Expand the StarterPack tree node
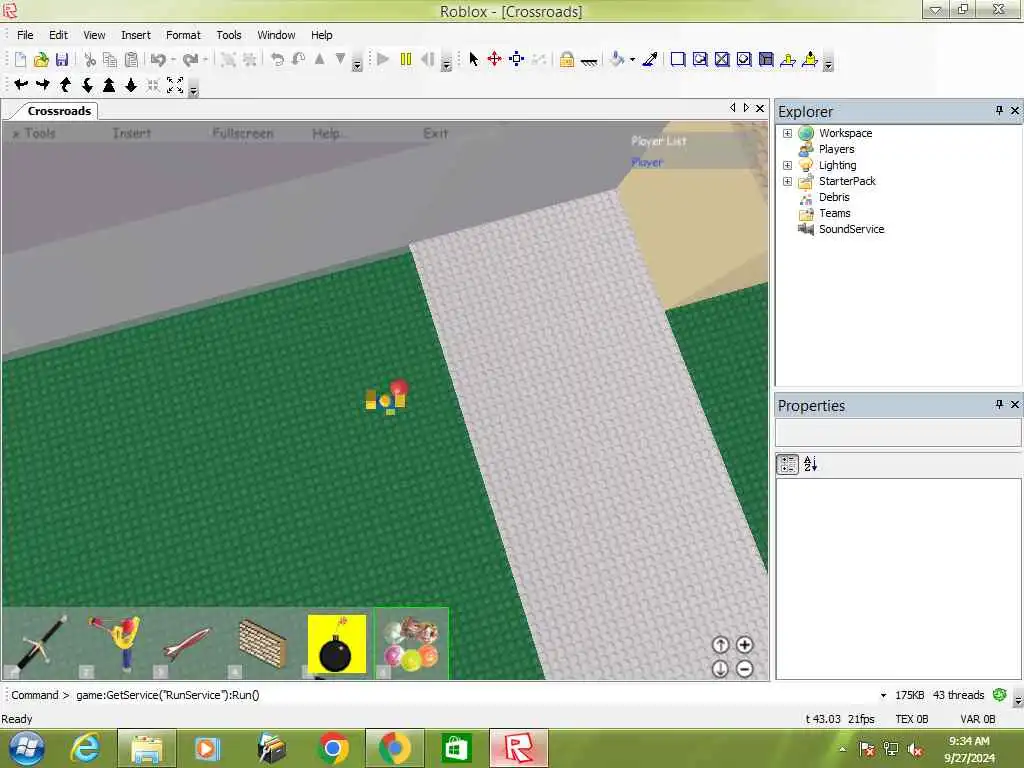 click(x=788, y=182)
